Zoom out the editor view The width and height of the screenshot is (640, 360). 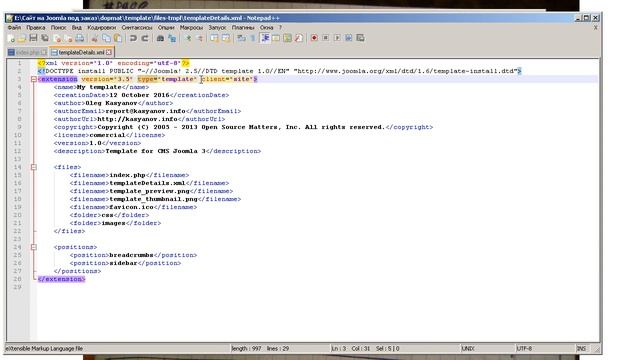(200, 38)
